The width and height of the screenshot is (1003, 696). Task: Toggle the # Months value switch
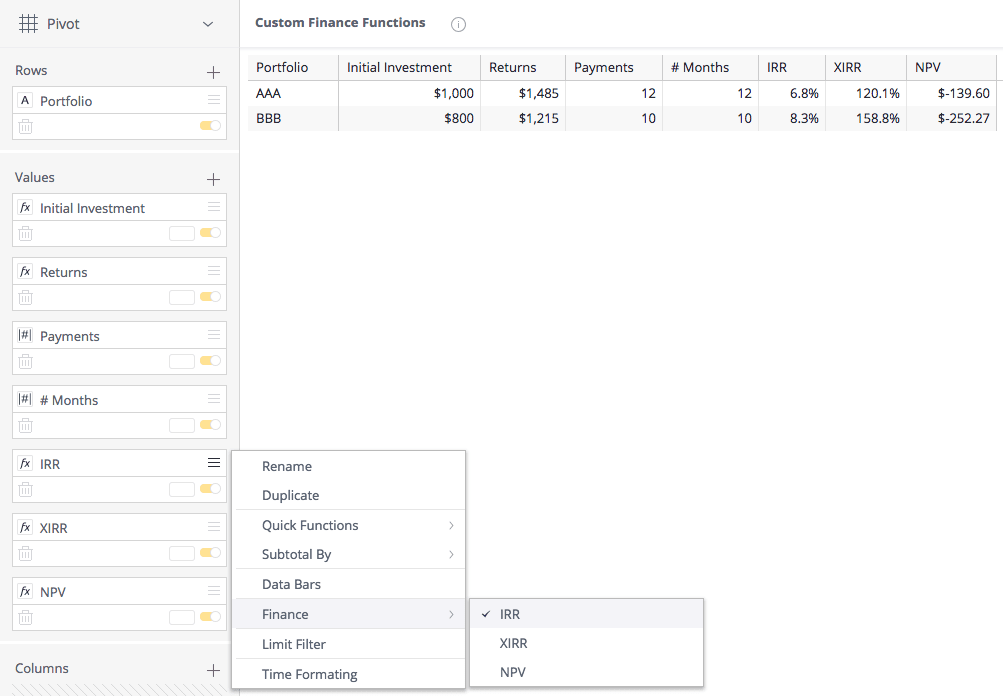point(210,425)
